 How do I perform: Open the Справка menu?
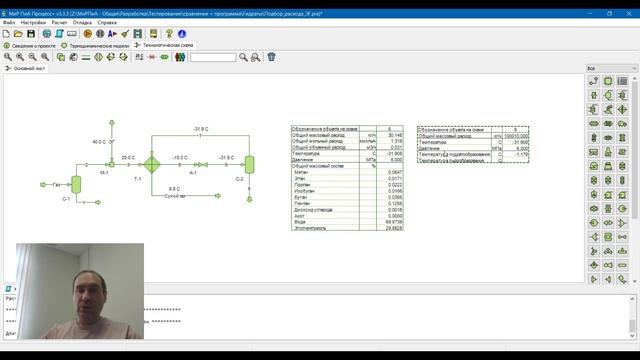[x=107, y=22]
